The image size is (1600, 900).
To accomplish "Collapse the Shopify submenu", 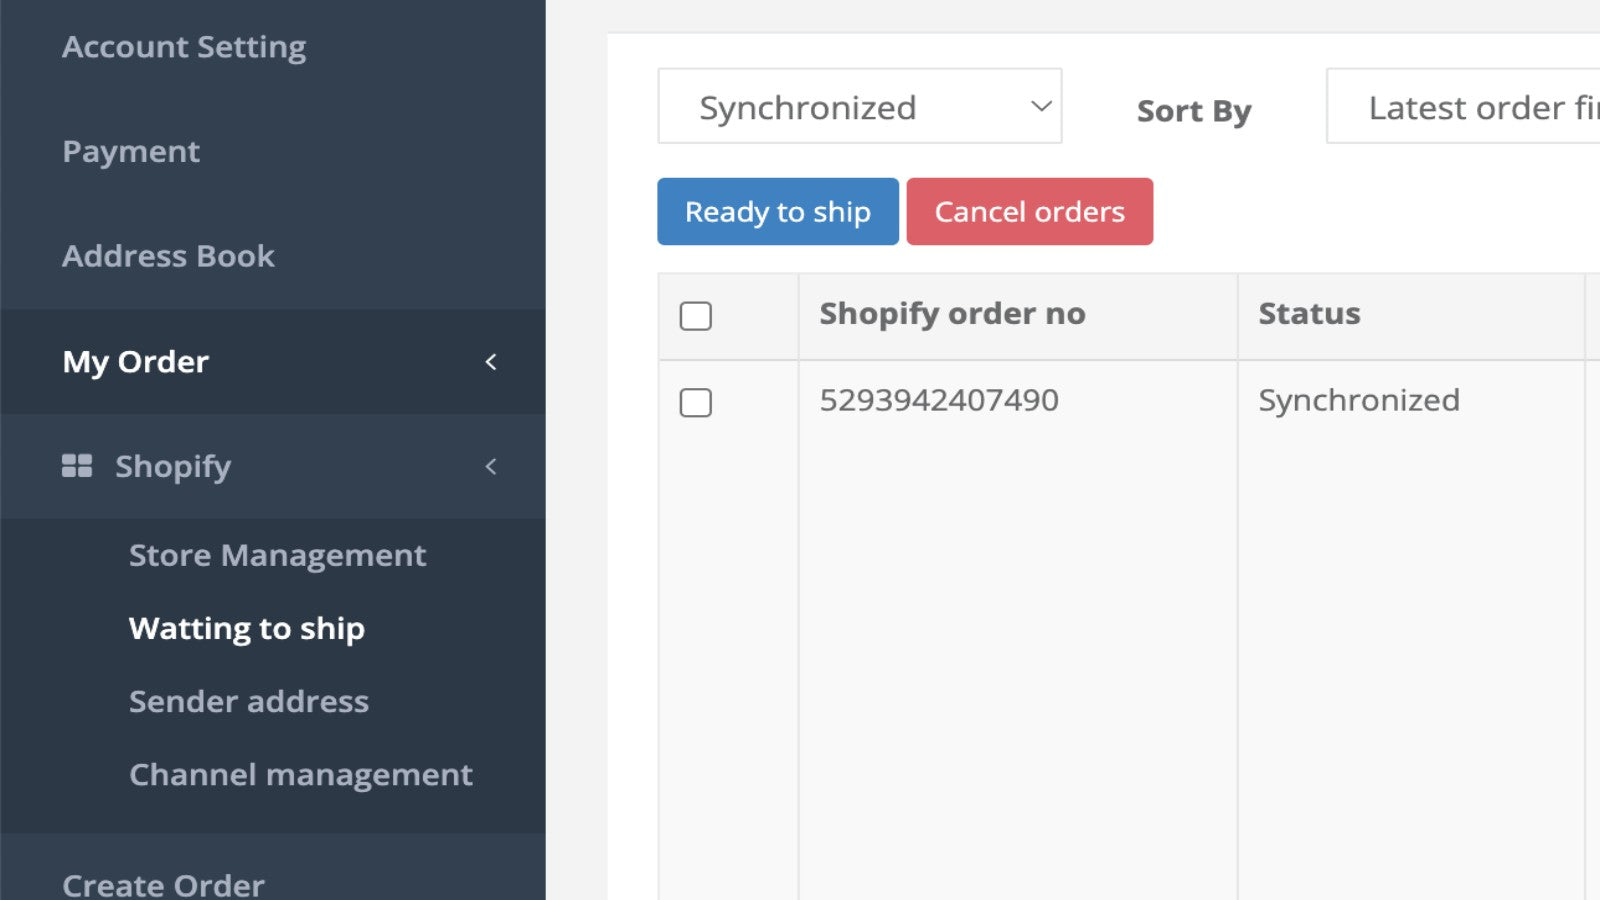I will [x=490, y=466].
